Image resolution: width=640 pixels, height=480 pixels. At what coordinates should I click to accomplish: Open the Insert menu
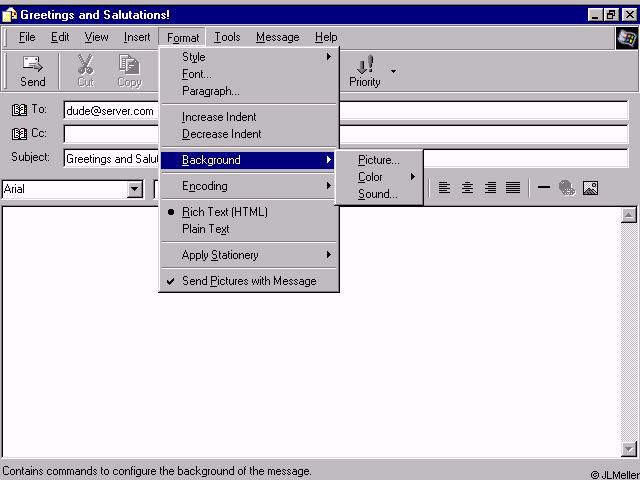coord(137,37)
